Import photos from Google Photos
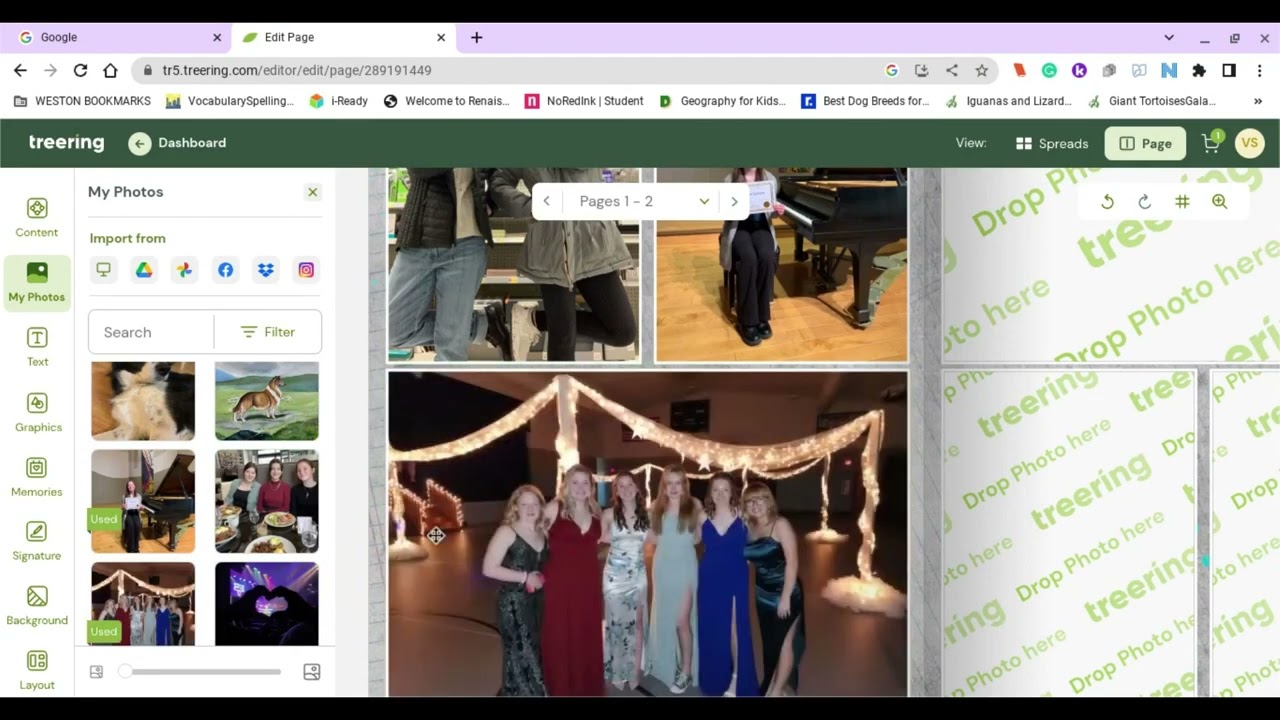Viewport: 1280px width, 720px height. 184,270
